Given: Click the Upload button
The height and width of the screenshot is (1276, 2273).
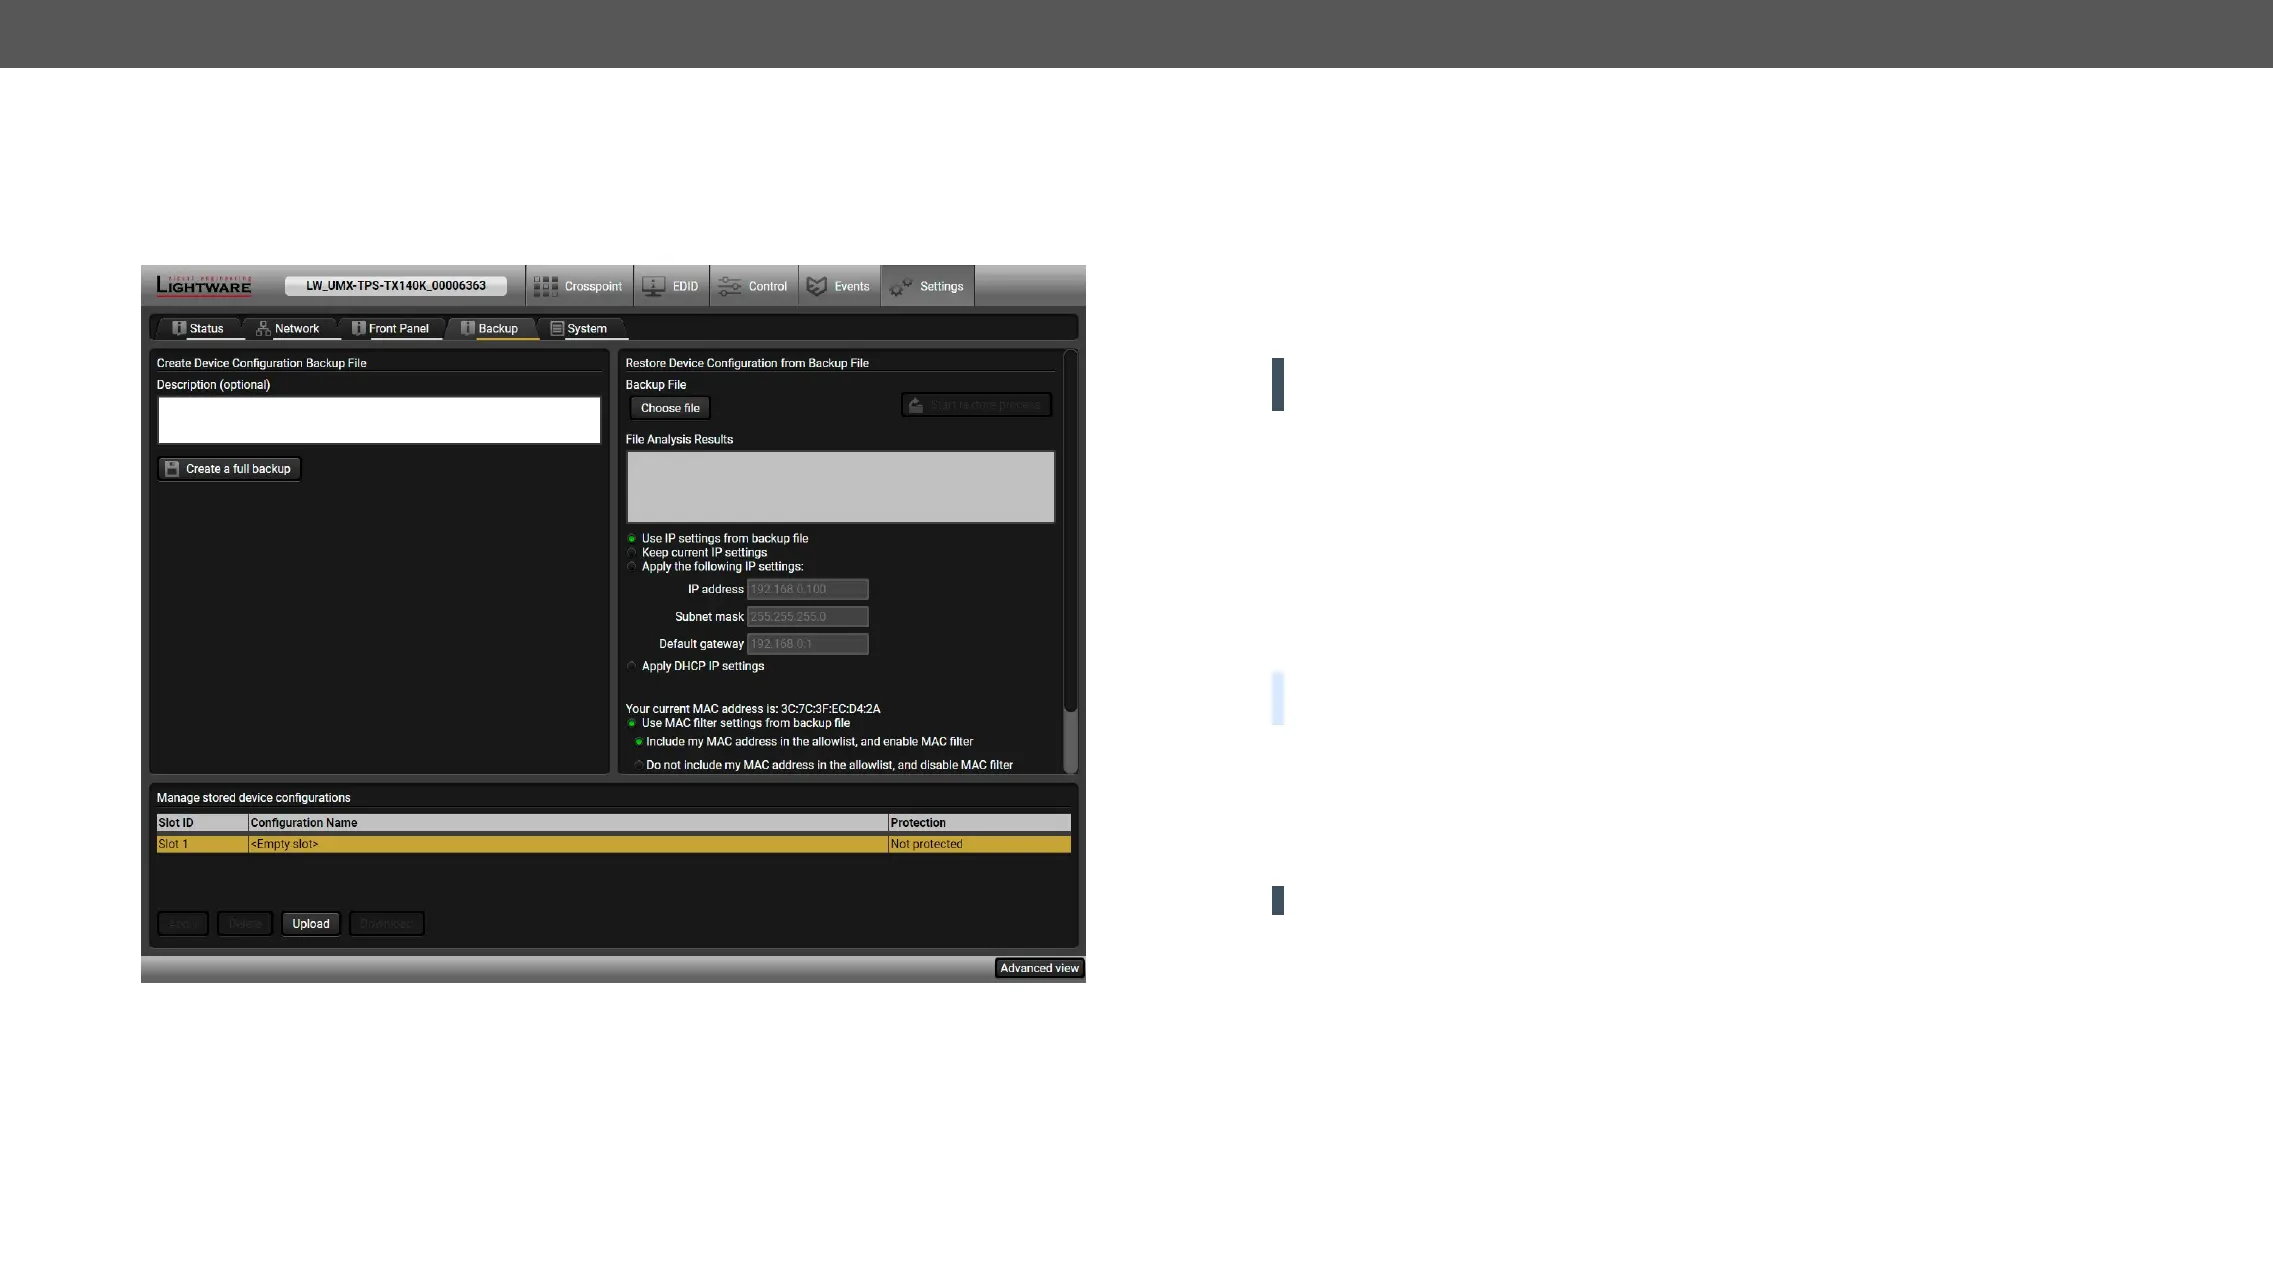Looking at the screenshot, I should (310, 924).
